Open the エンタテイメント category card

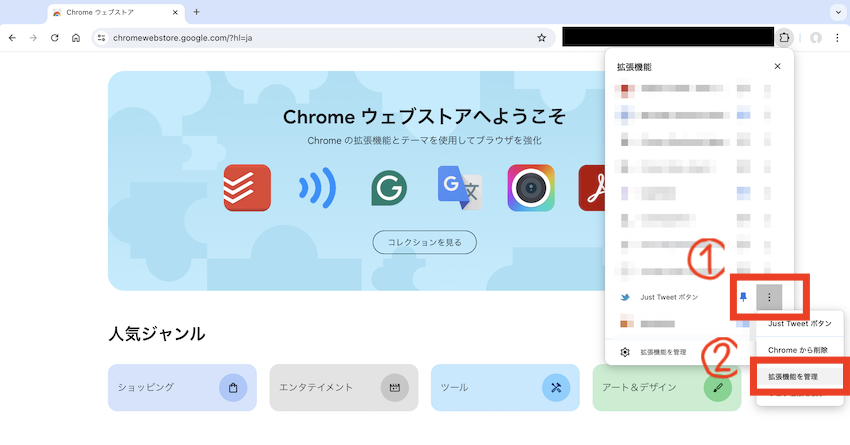tap(344, 388)
